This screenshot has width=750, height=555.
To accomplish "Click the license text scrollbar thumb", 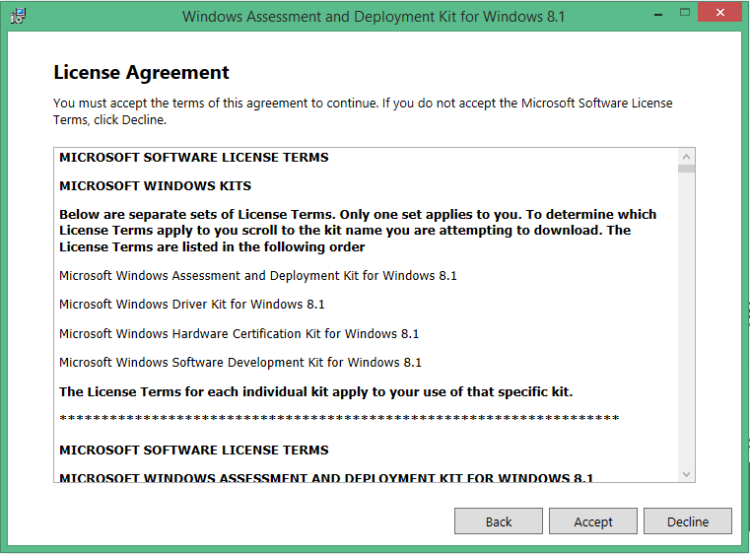I will [x=686, y=169].
